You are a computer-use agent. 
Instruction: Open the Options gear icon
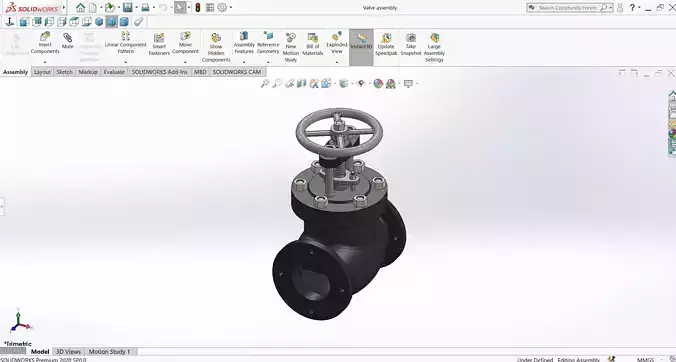click(x=222, y=7)
